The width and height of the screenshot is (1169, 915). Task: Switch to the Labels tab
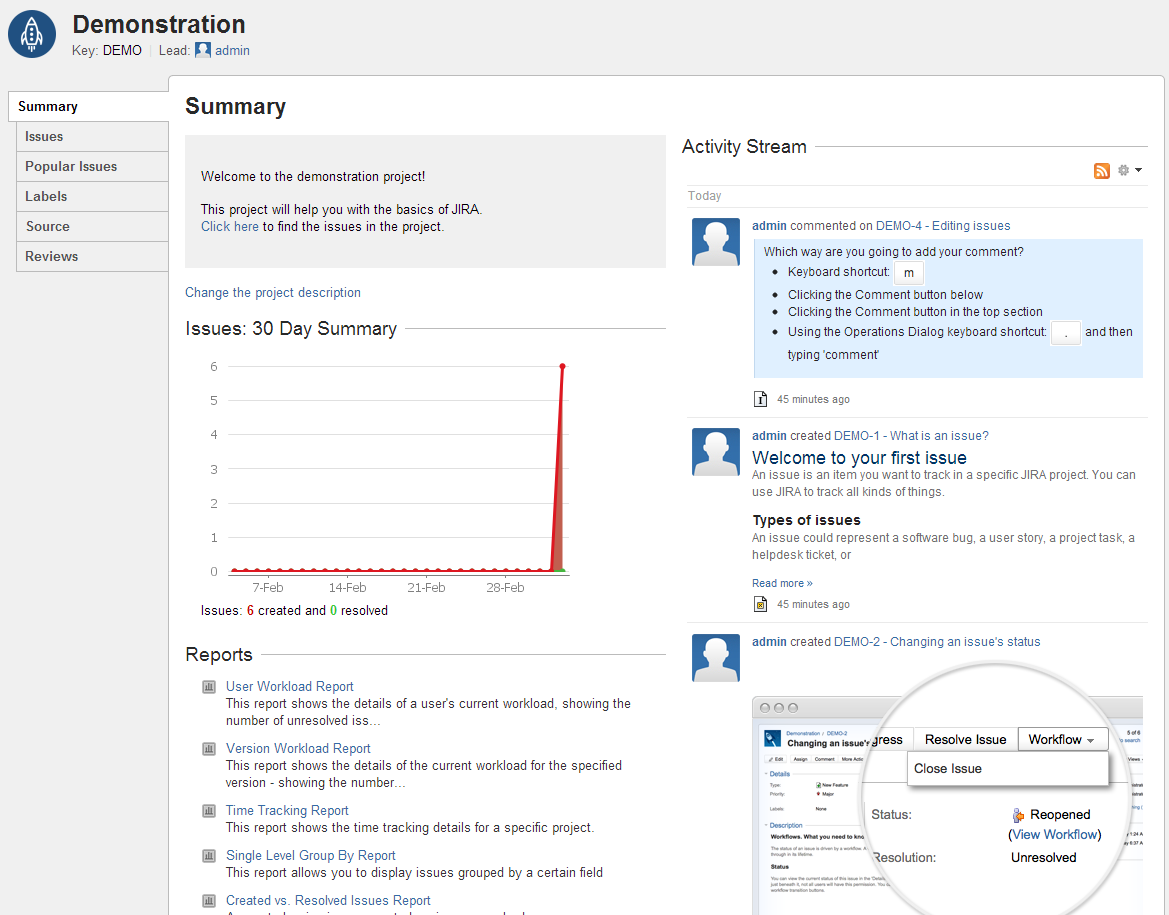92,196
